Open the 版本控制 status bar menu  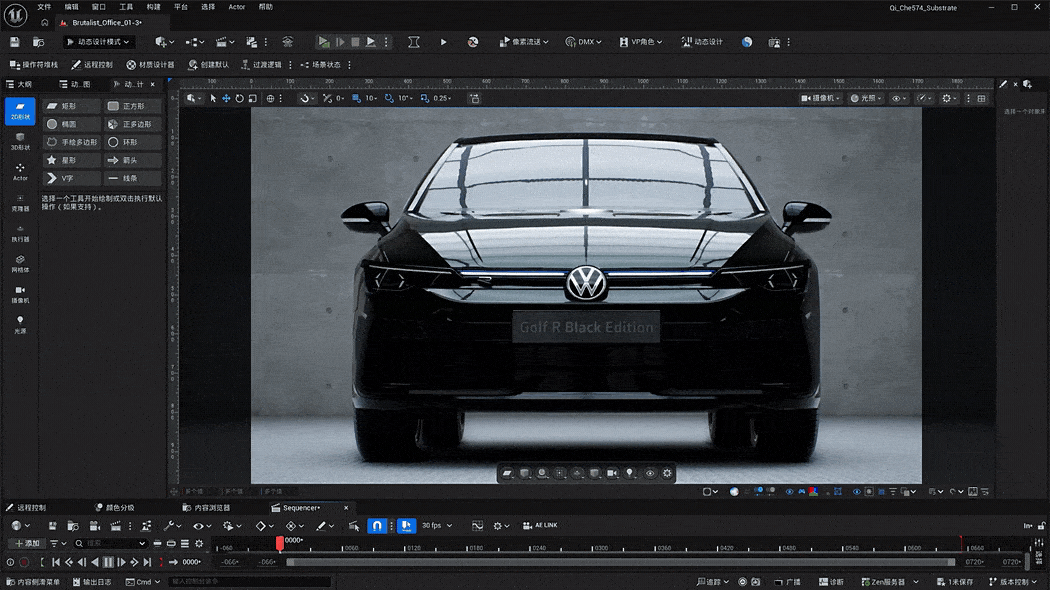tap(1012, 582)
